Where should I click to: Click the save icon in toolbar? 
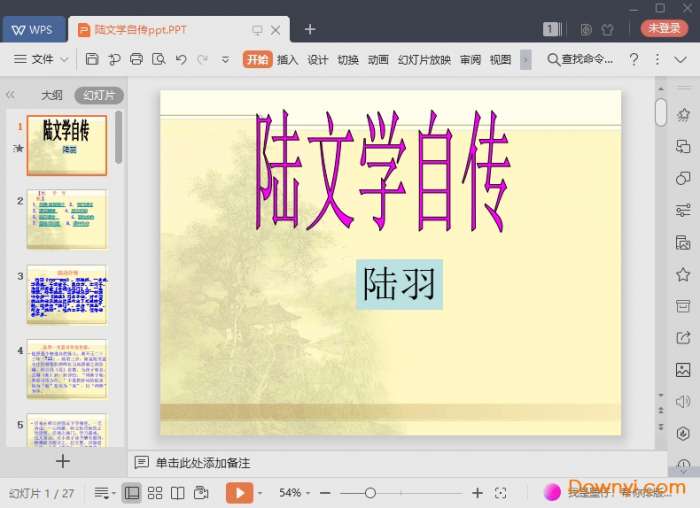tap(92, 60)
